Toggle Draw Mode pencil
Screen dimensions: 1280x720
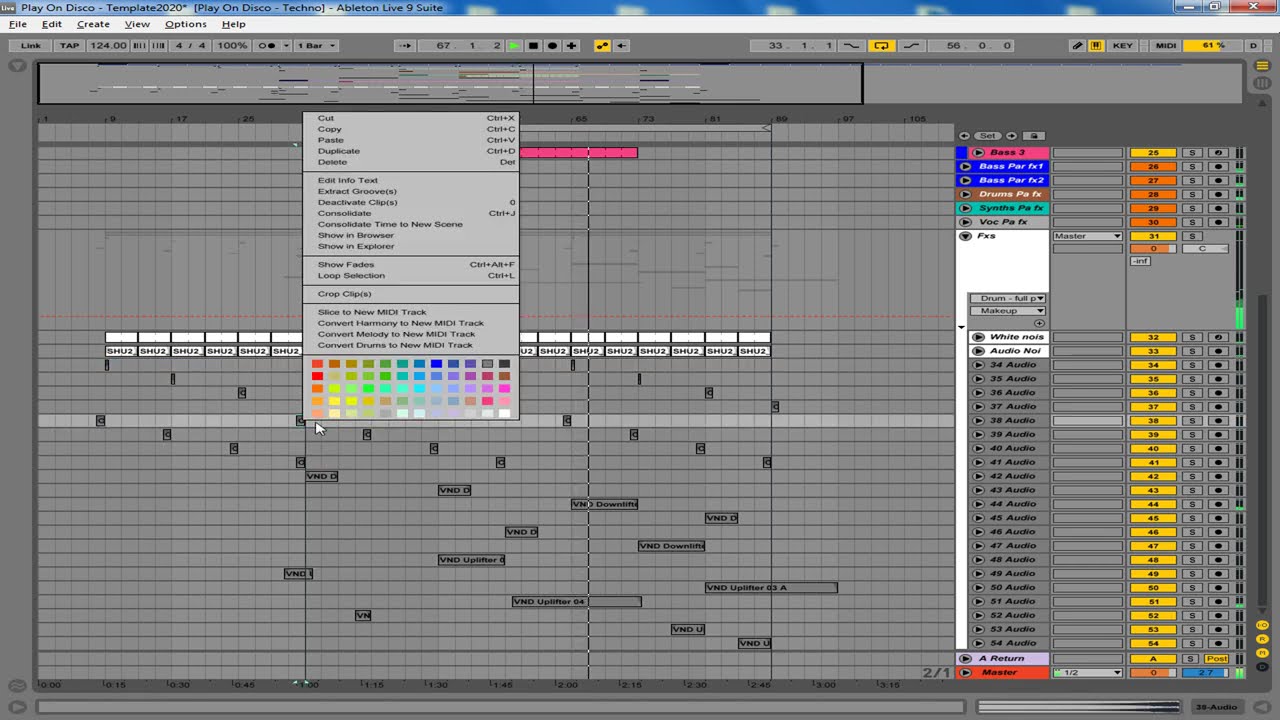click(x=1078, y=46)
